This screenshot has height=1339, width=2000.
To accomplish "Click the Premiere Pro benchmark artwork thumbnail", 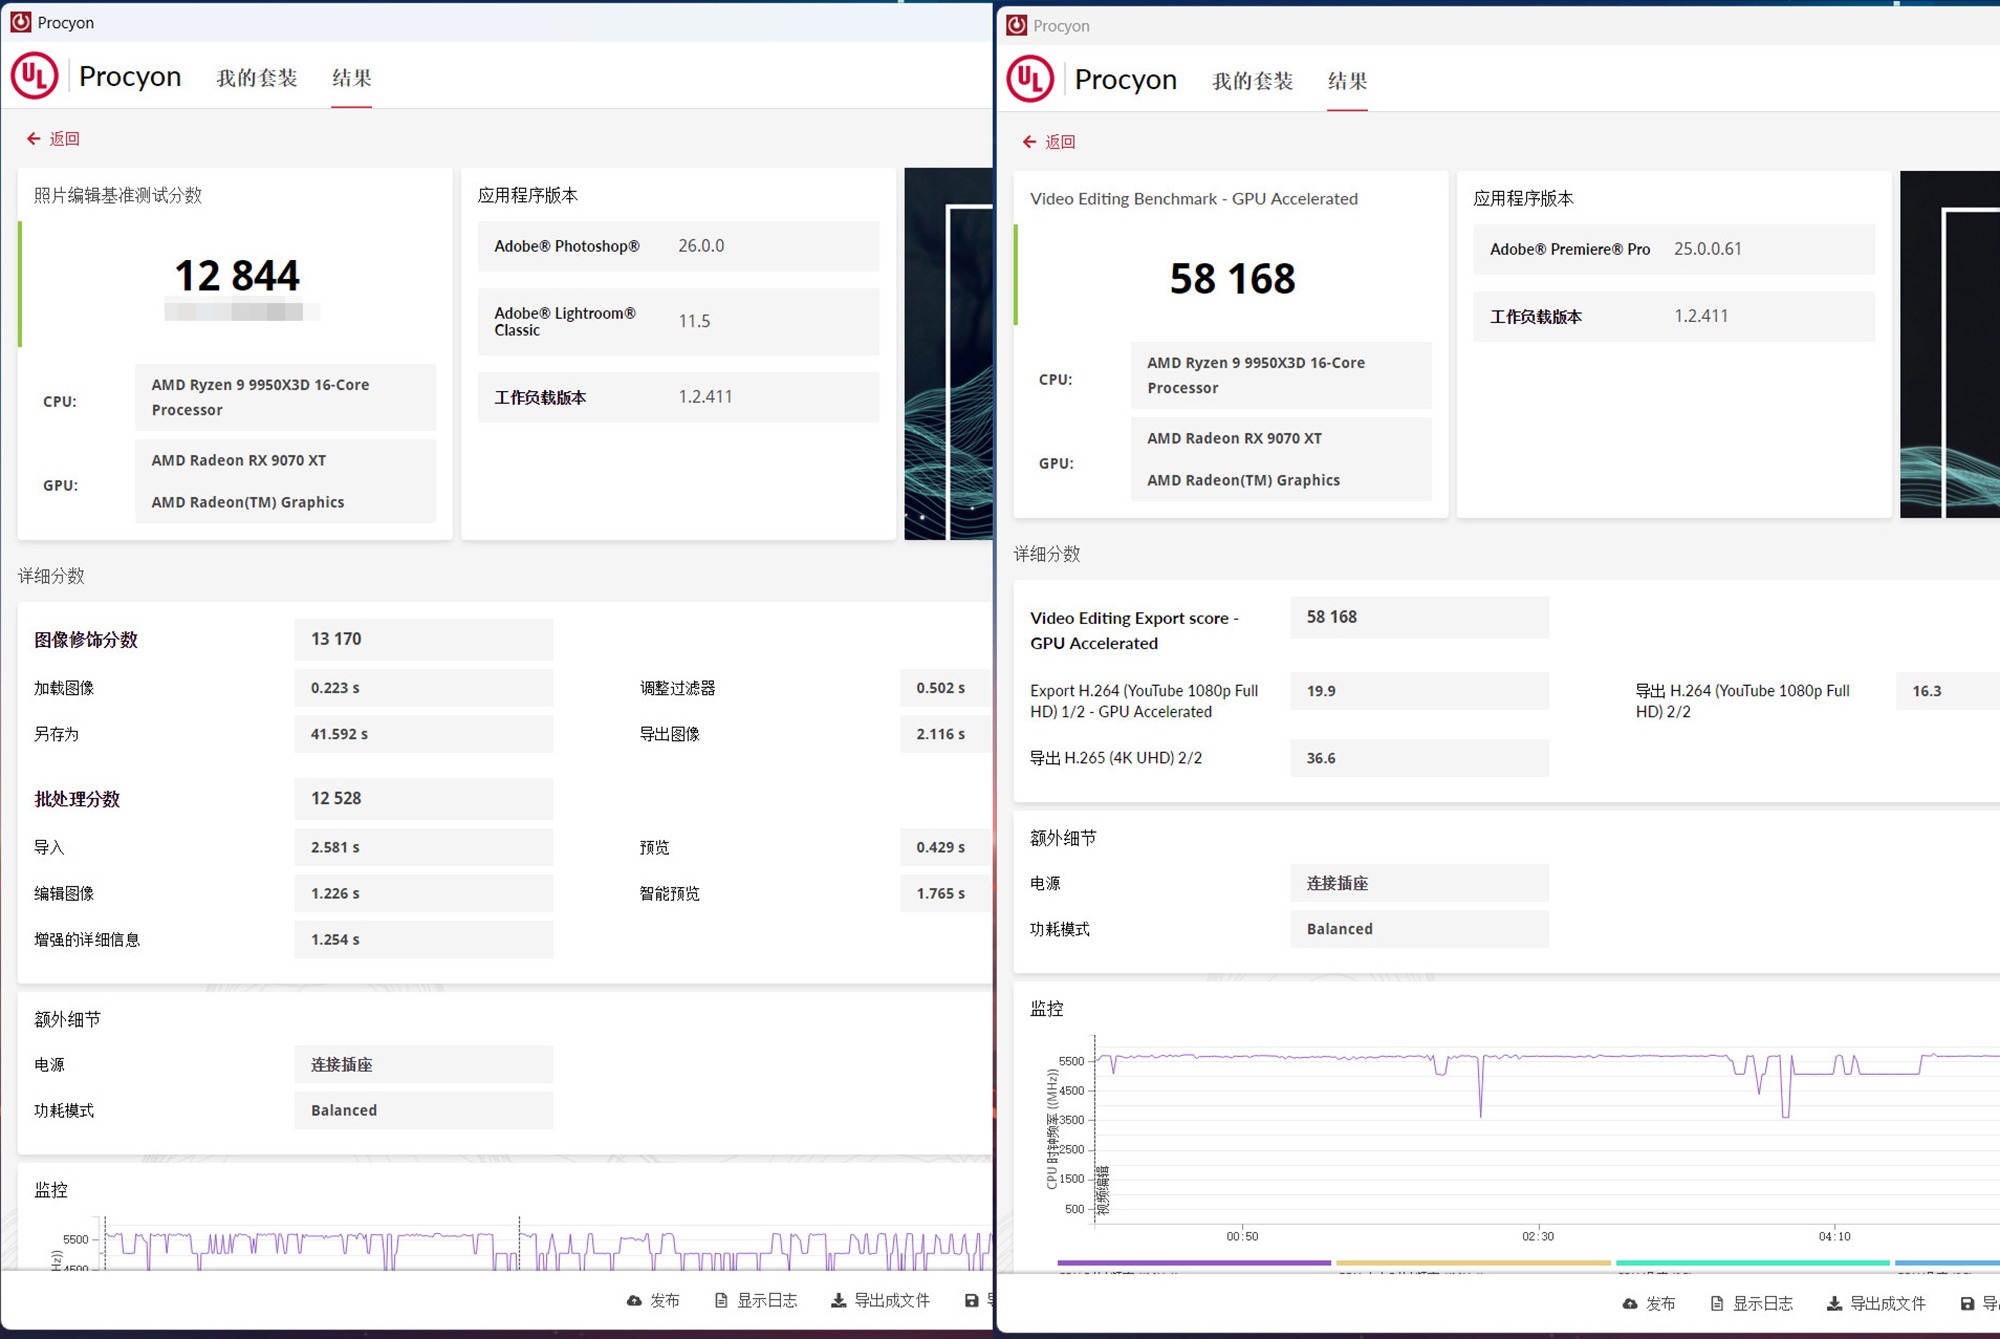I will pyautogui.click(x=1949, y=345).
